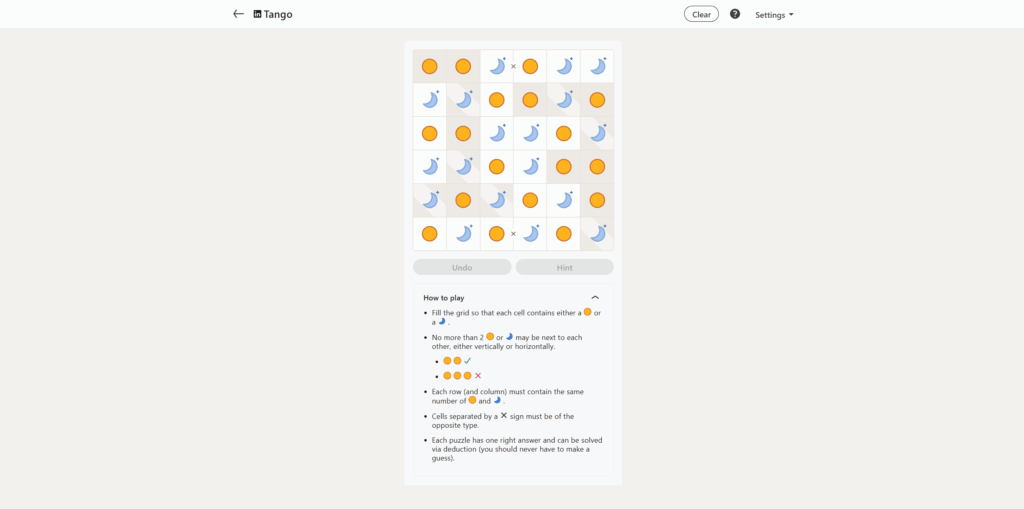1024x509 pixels.
Task: Click the sun in the first row, fourth column
Action: click(530, 67)
